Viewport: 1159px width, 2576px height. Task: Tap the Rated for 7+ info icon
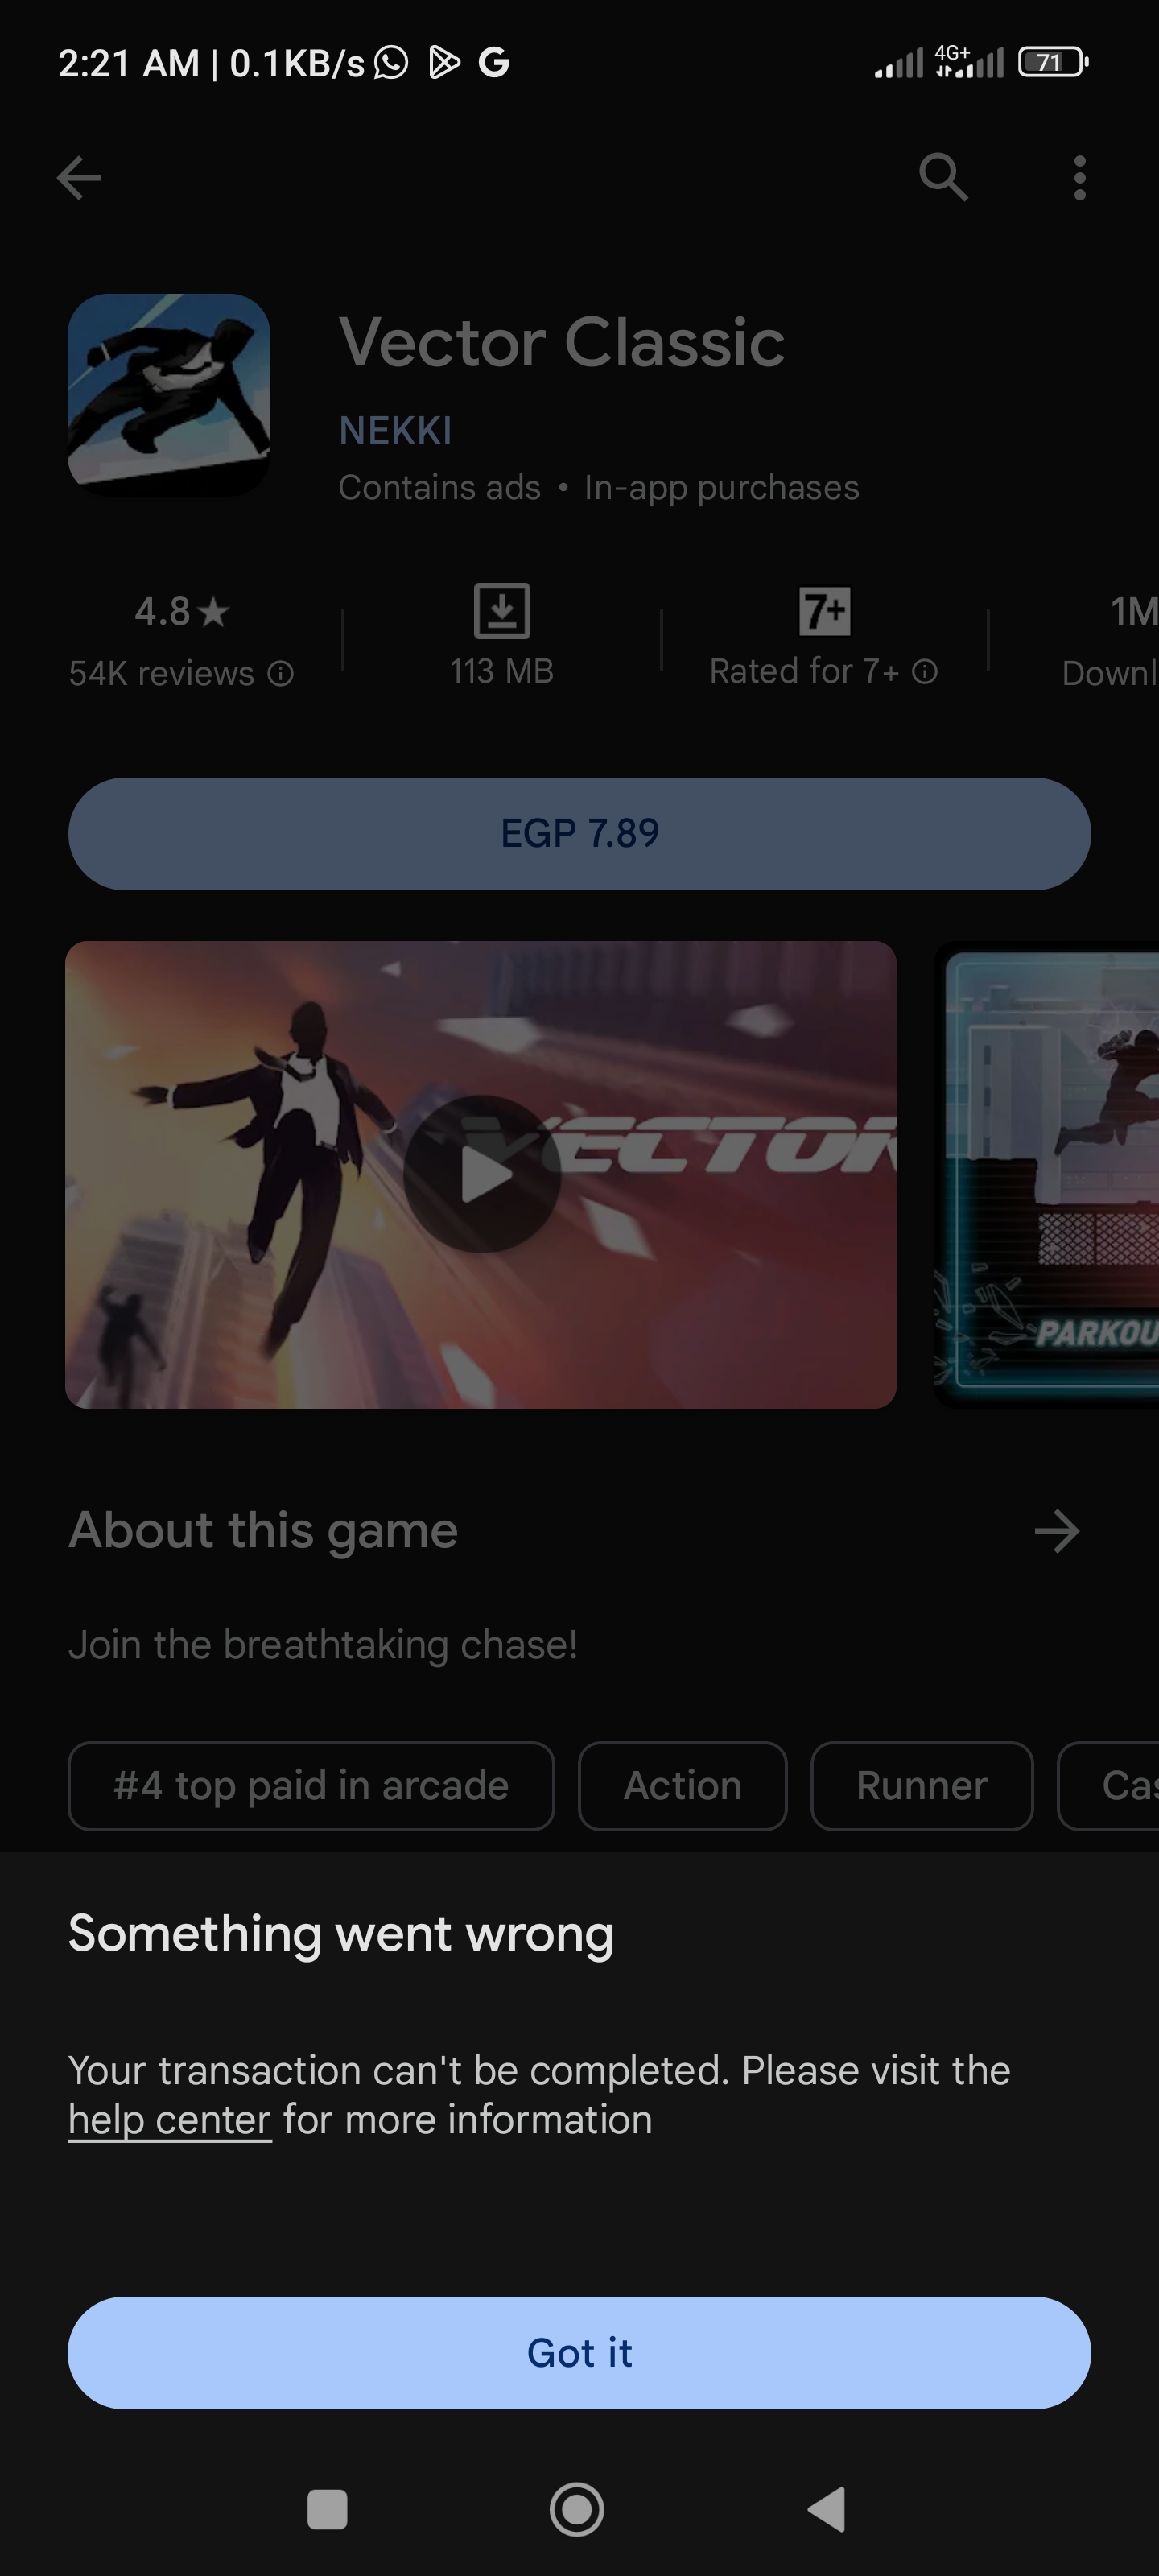point(925,672)
